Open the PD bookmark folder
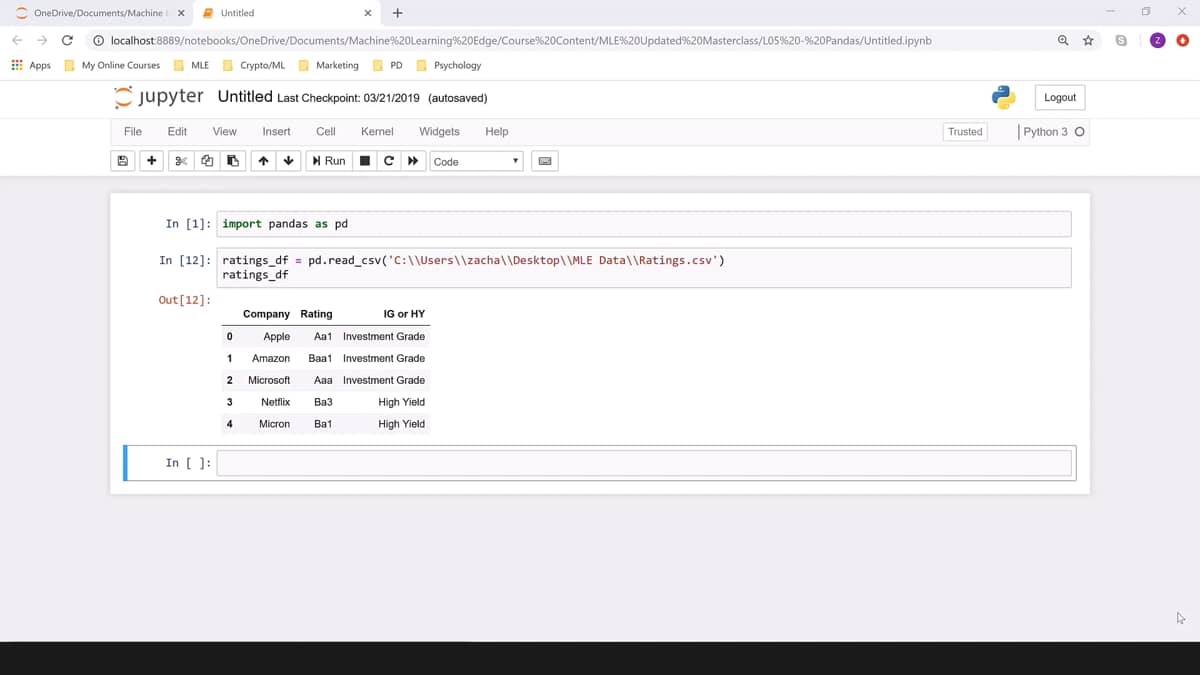Viewport: 1200px width, 675px height. click(x=388, y=65)
